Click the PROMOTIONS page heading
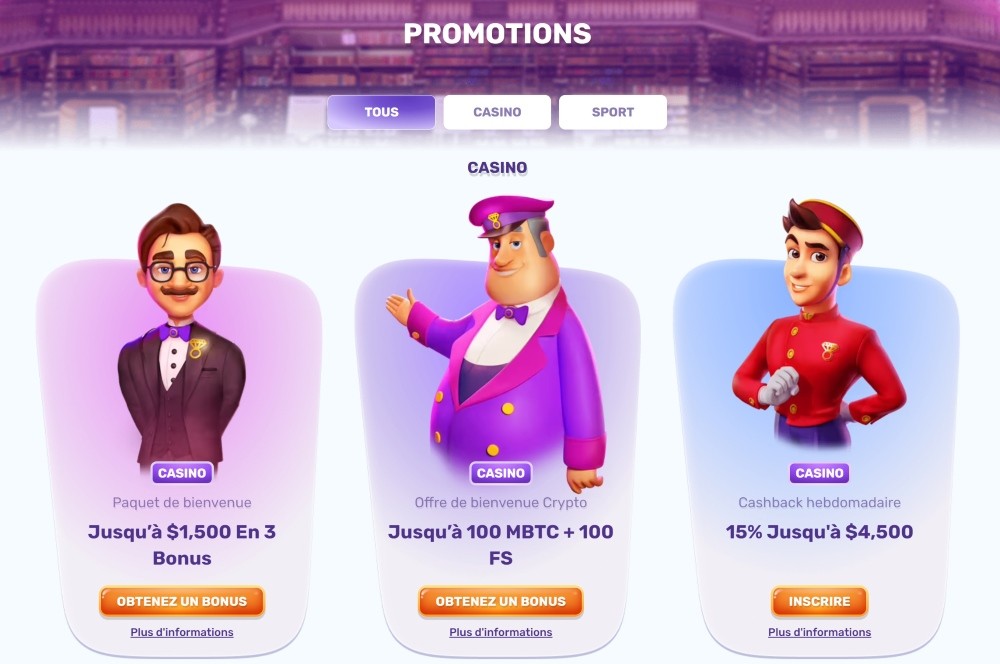The height and width of the screenshot is (664, 1000). pos(497,34)
